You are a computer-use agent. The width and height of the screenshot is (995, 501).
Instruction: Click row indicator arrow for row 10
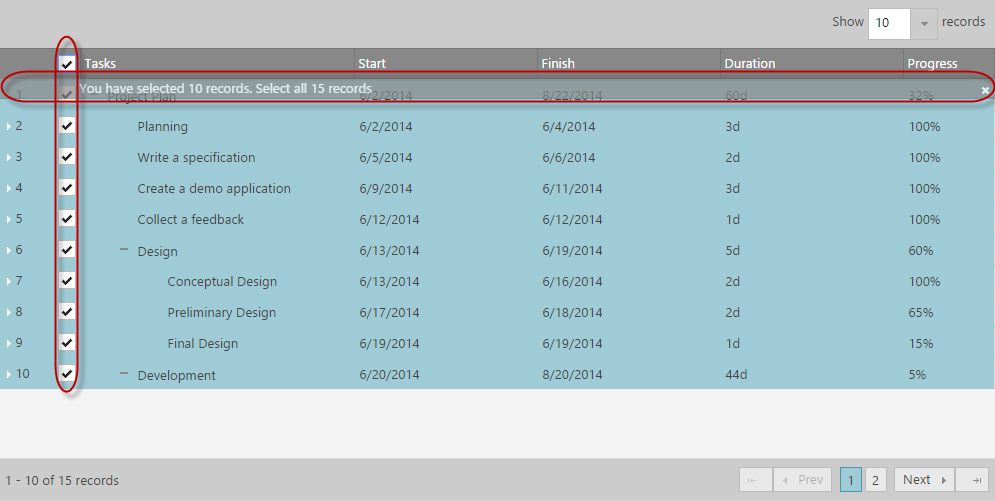point(9,375)
